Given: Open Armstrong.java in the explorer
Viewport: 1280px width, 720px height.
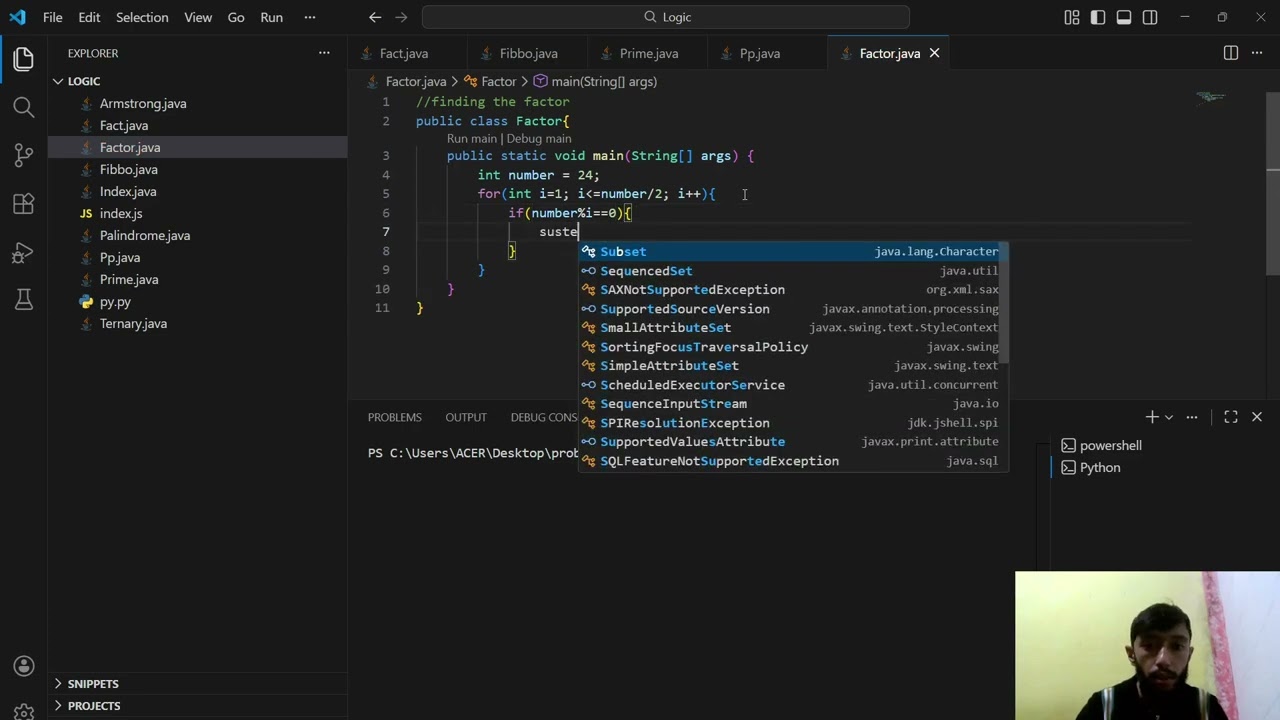Looking at the screenshot, I should click(198, 103).
